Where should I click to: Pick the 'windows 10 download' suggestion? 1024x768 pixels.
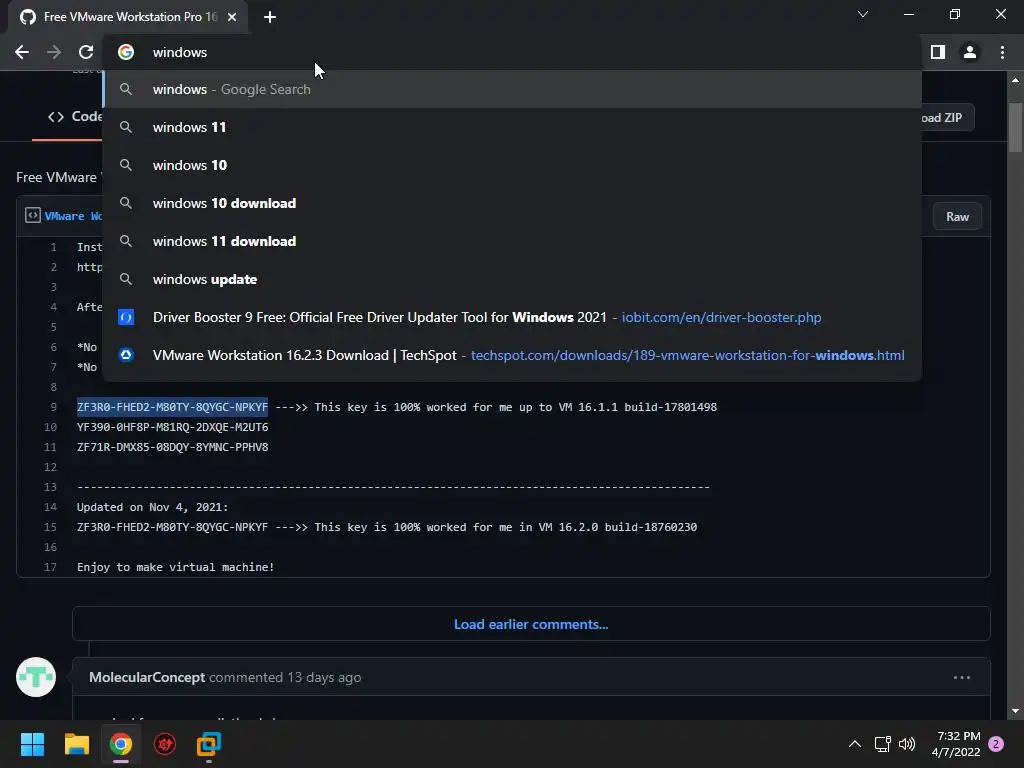click(512, 203)
